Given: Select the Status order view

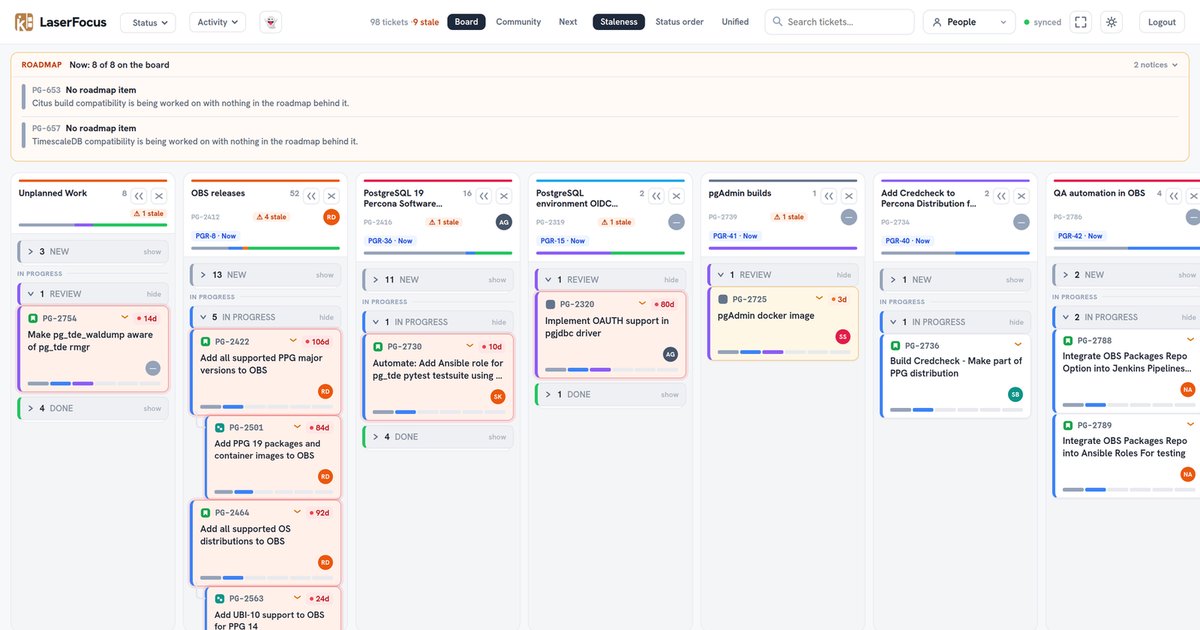Looking at the screenshot, I should point(679,22).
